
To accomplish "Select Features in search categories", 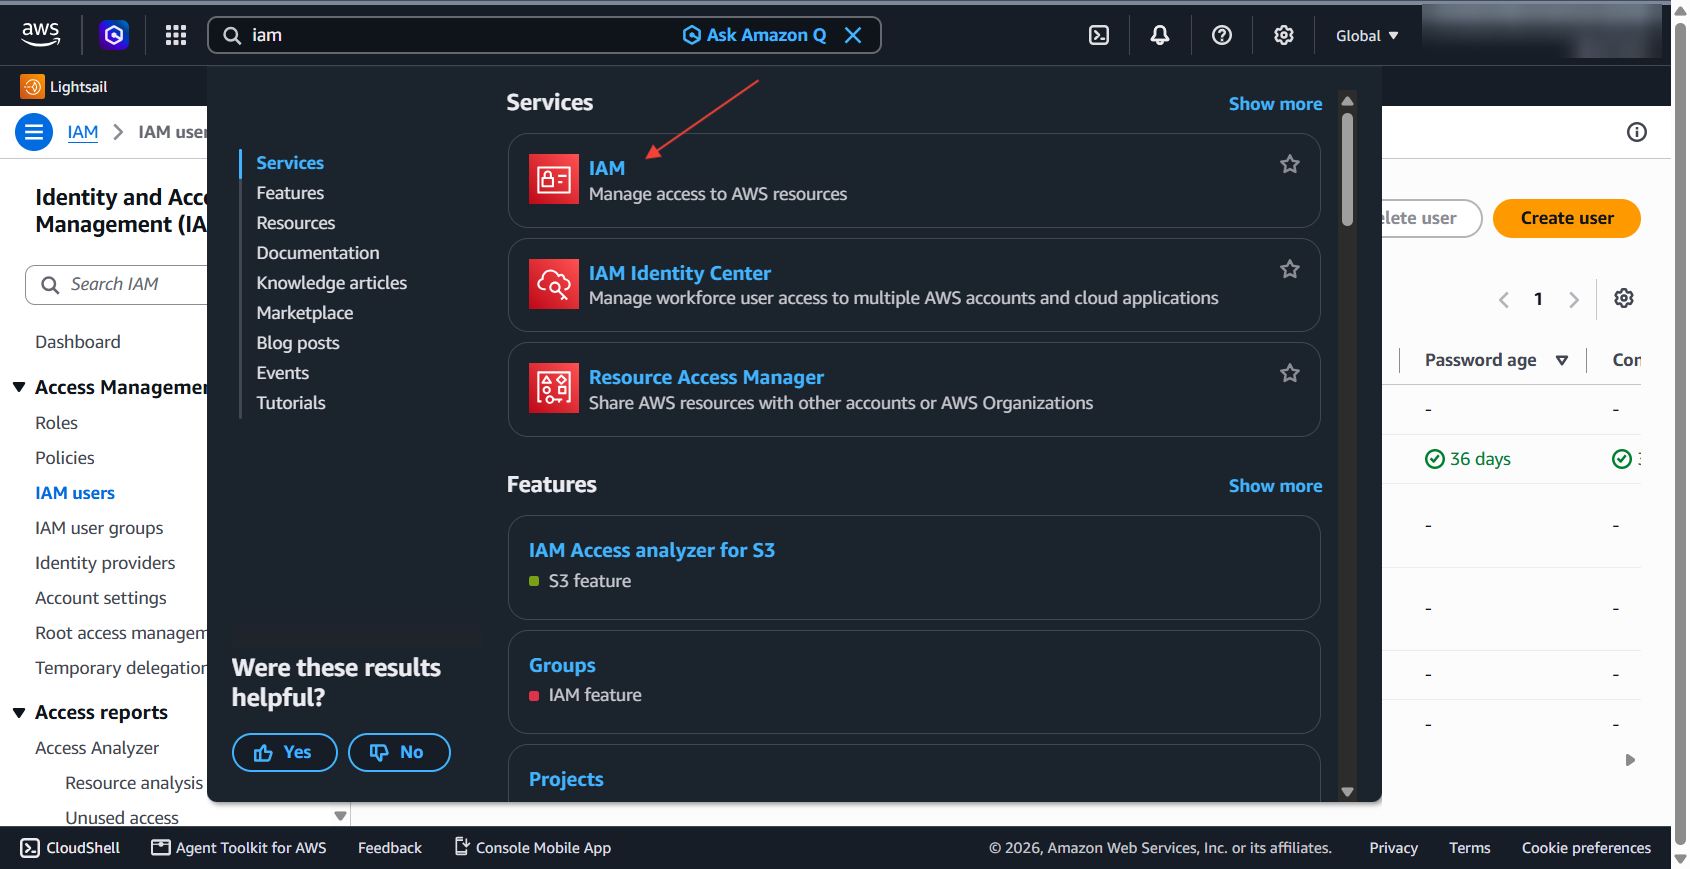I will click(290, 193).
